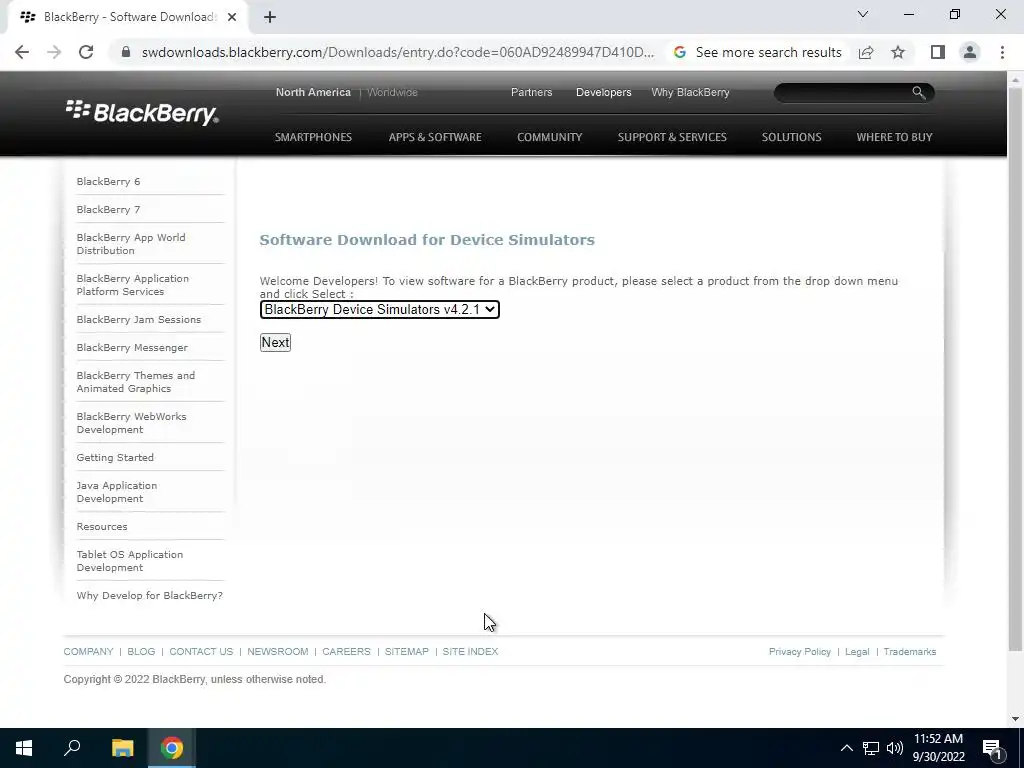Show hidden system tray icons
The image size is (1024, 768).
pos(846,748)
